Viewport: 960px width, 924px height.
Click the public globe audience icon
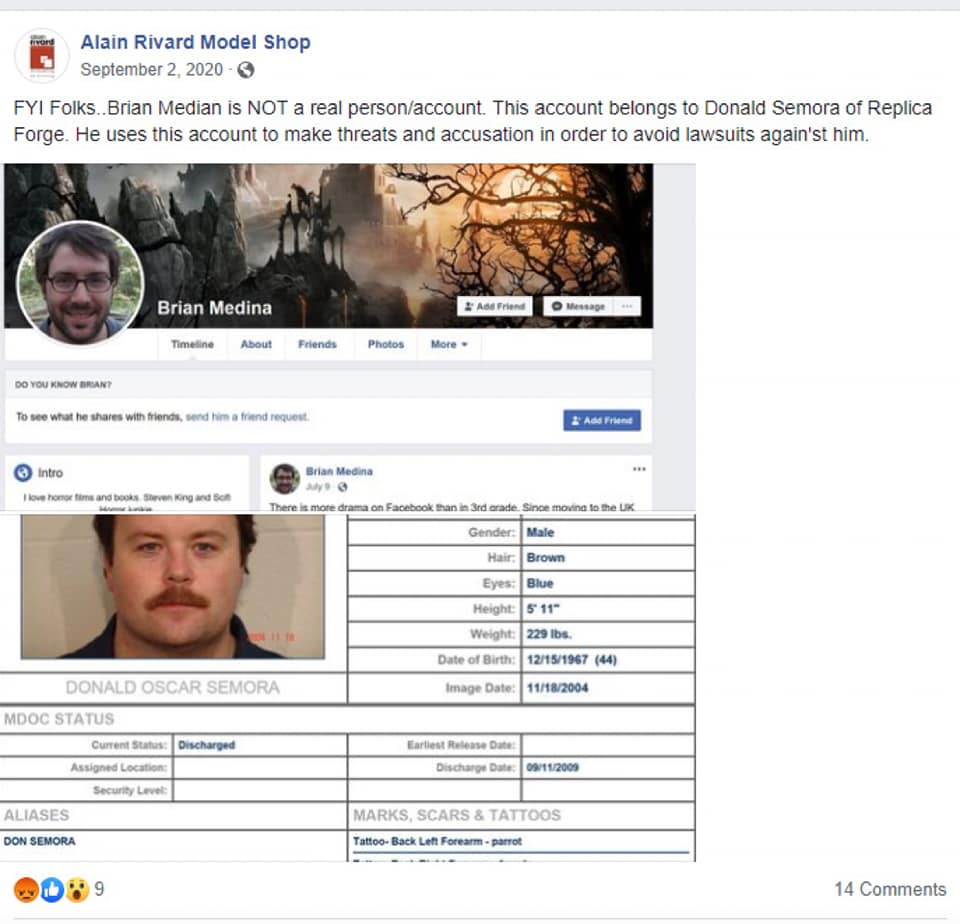click(246, 70)
